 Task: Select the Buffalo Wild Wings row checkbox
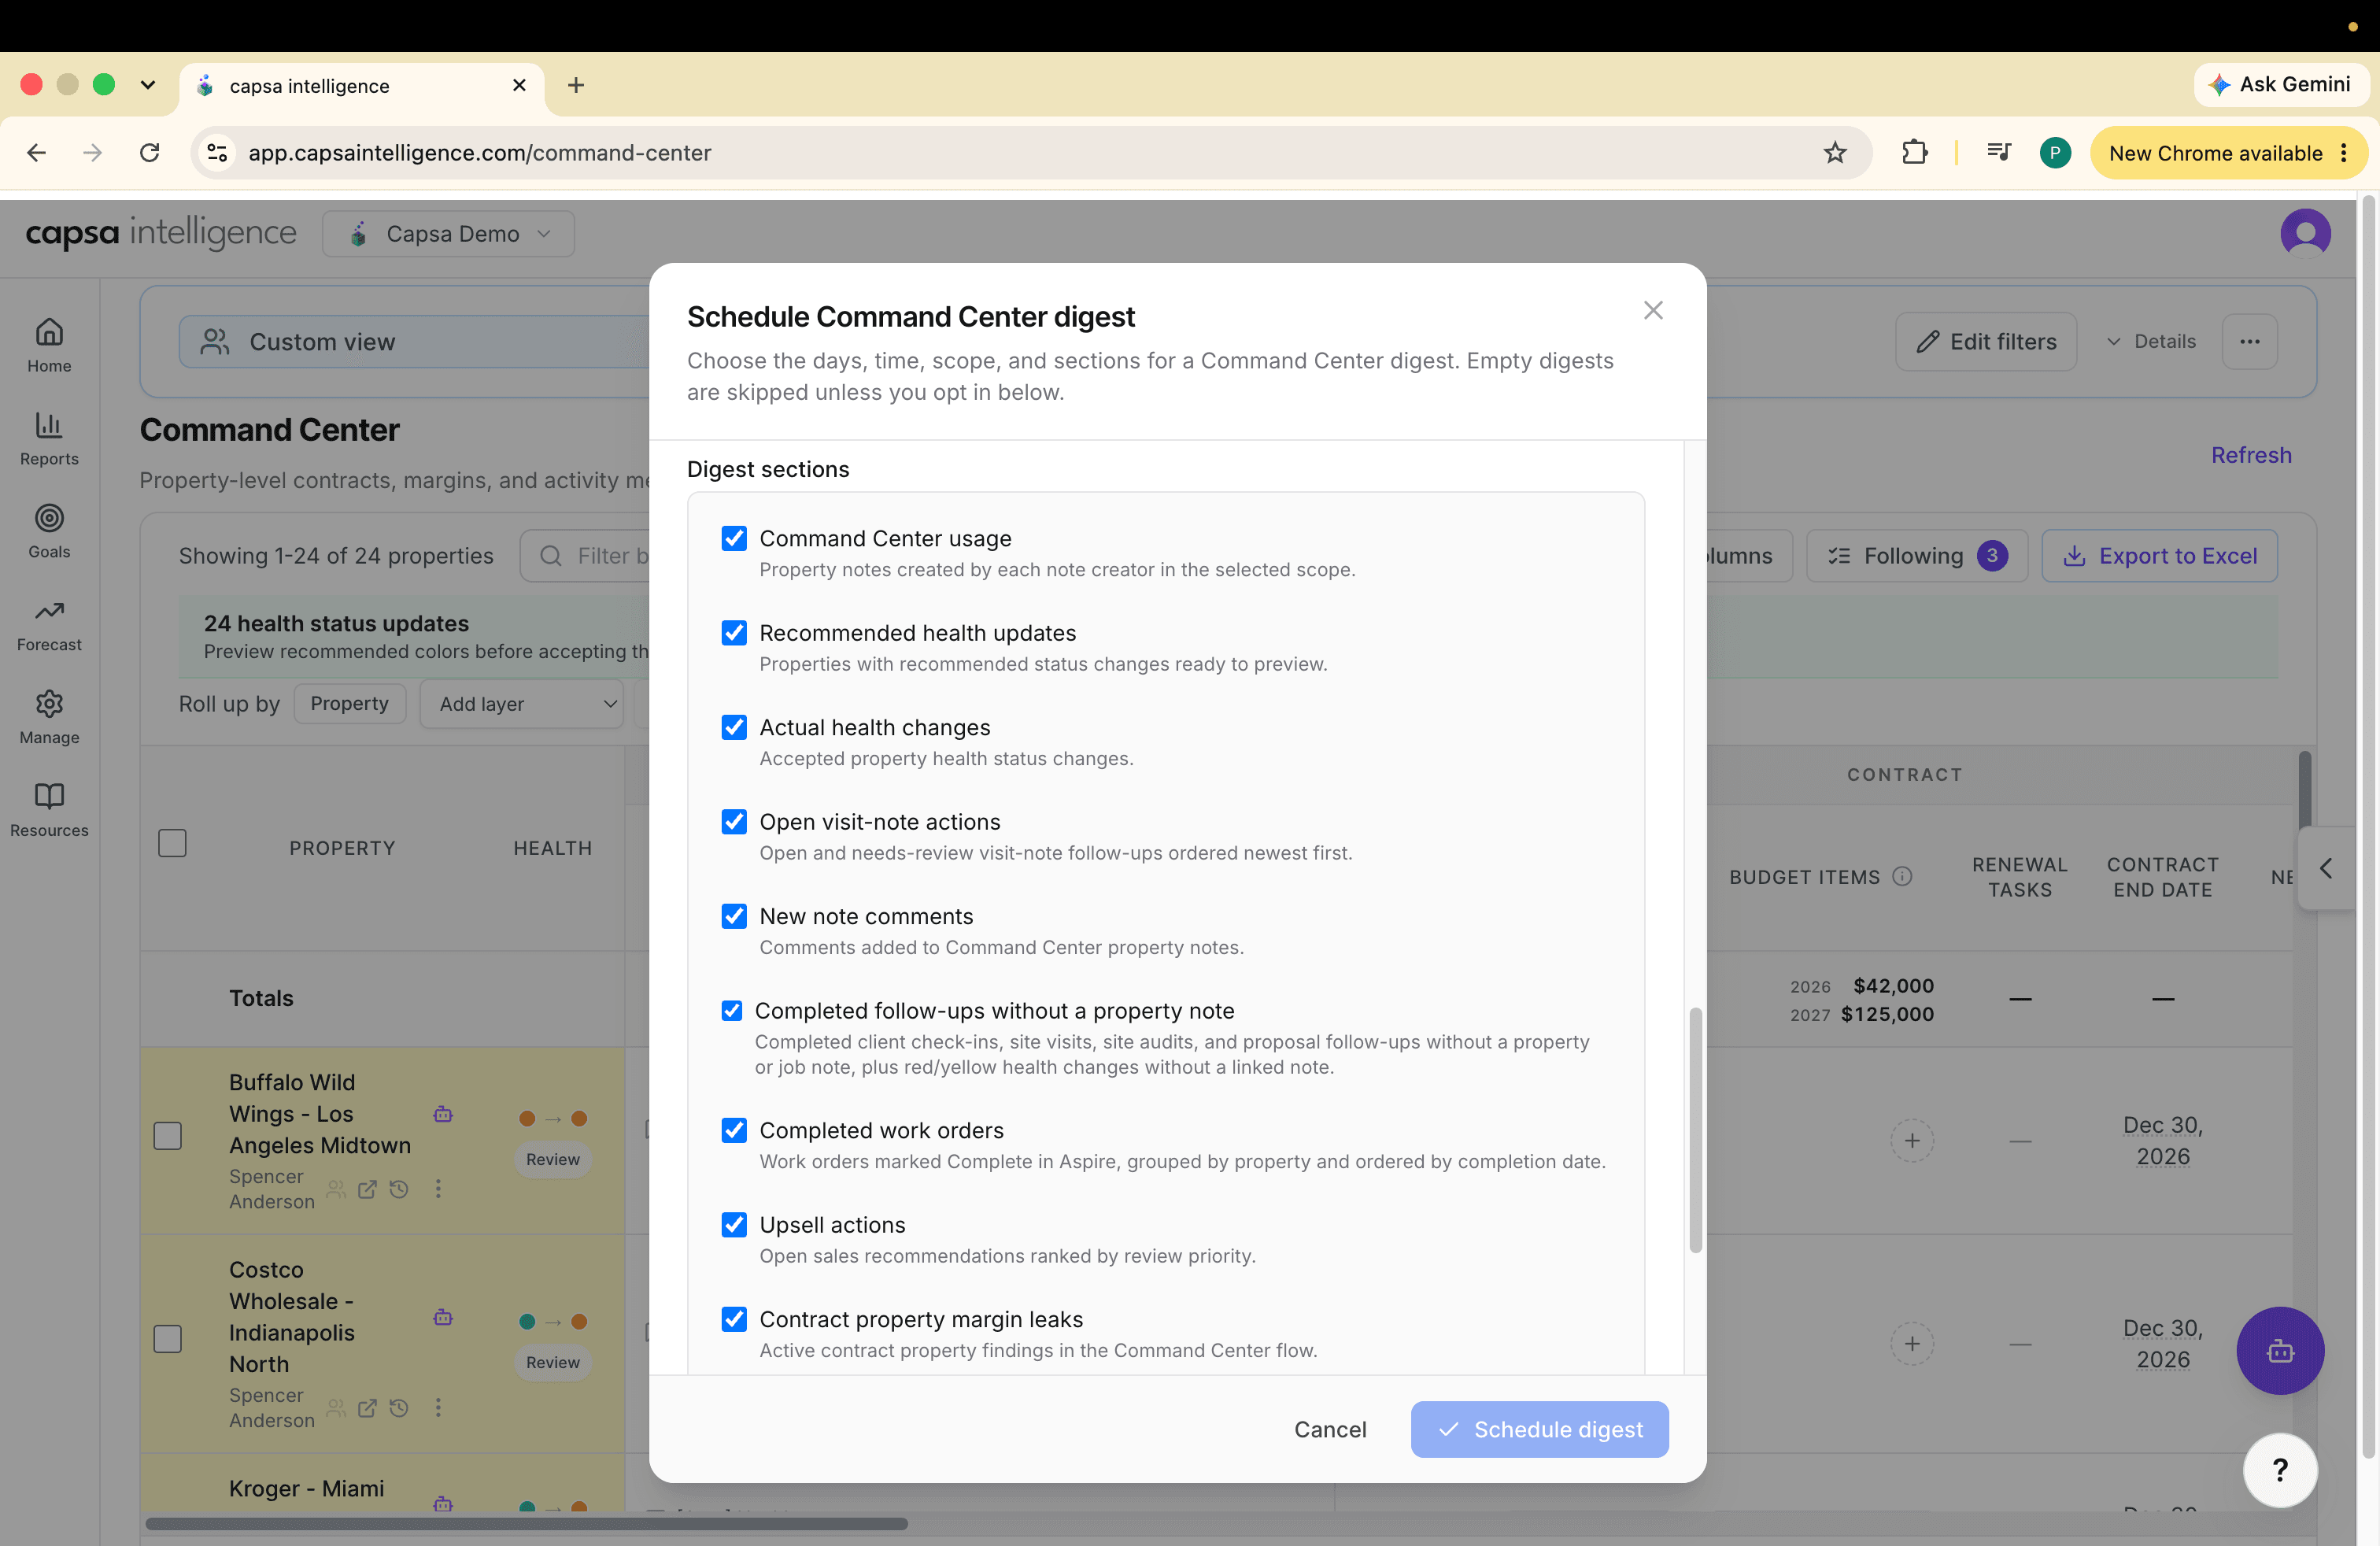167,1136
